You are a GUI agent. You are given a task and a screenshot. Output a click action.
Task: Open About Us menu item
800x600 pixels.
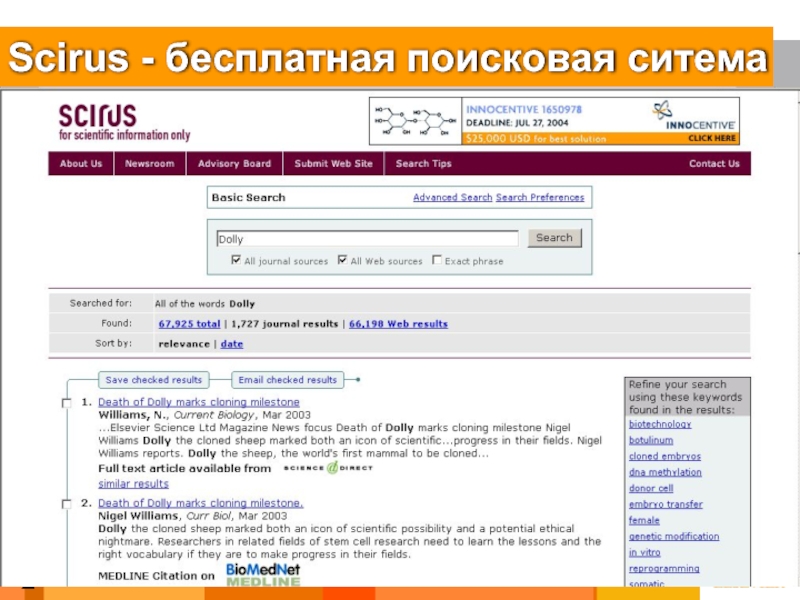point(81,164)
